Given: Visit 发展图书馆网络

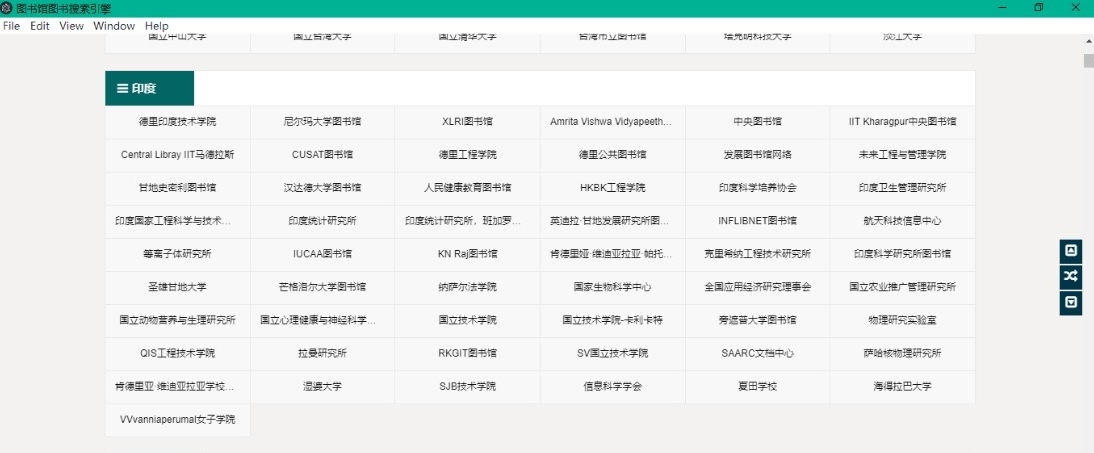Looking at the screenshot, I should pos(757,155).
